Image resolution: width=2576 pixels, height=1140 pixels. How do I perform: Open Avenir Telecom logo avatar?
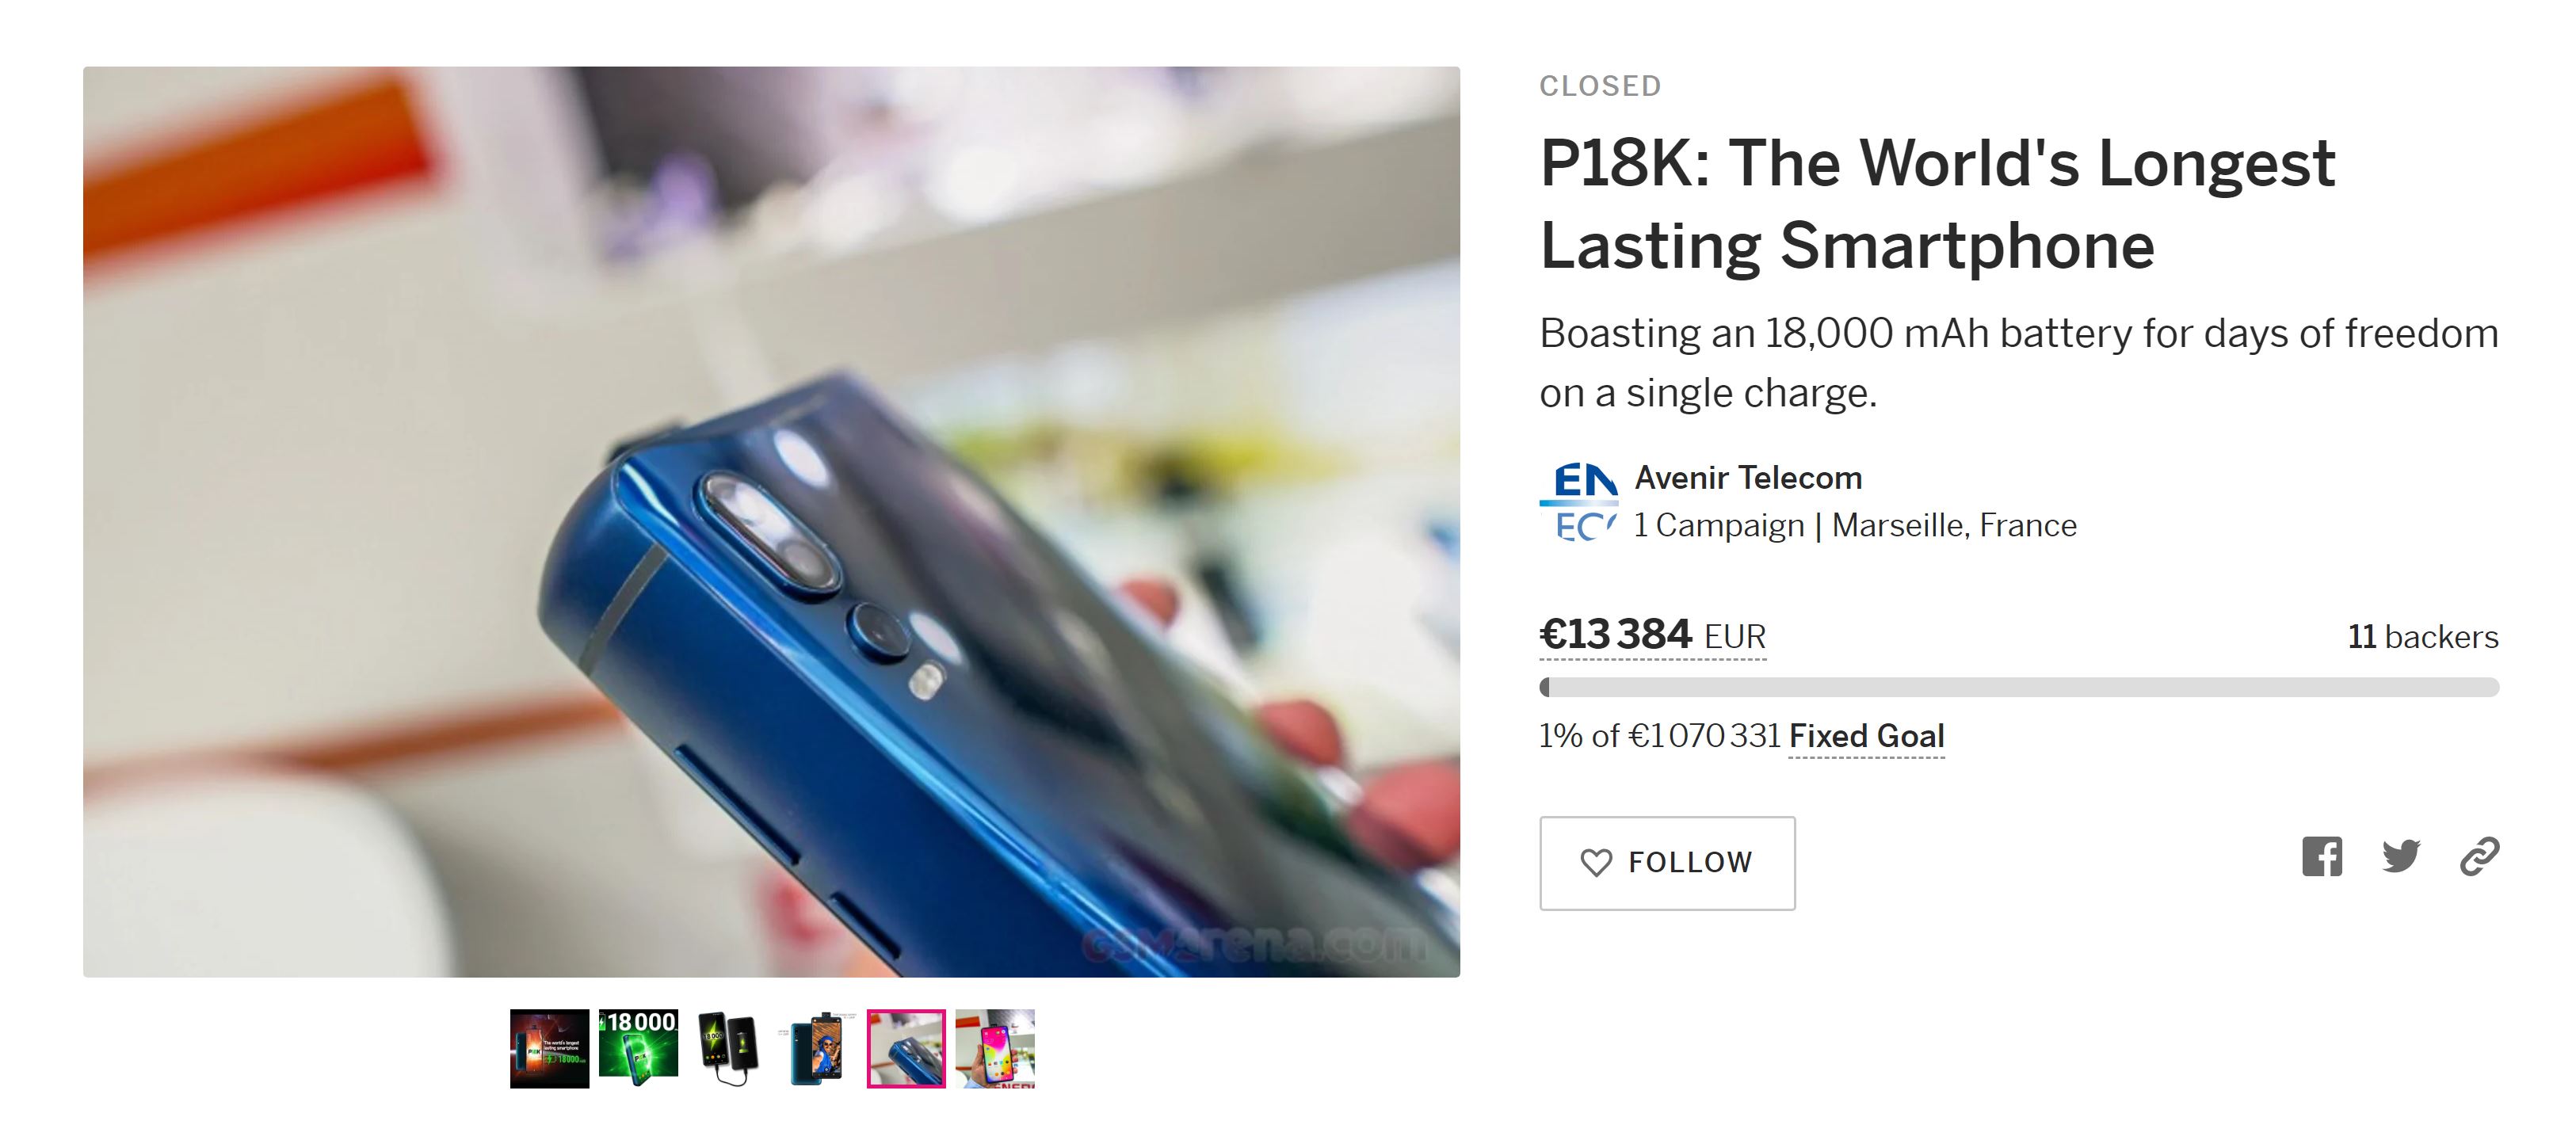[1579, 501]
